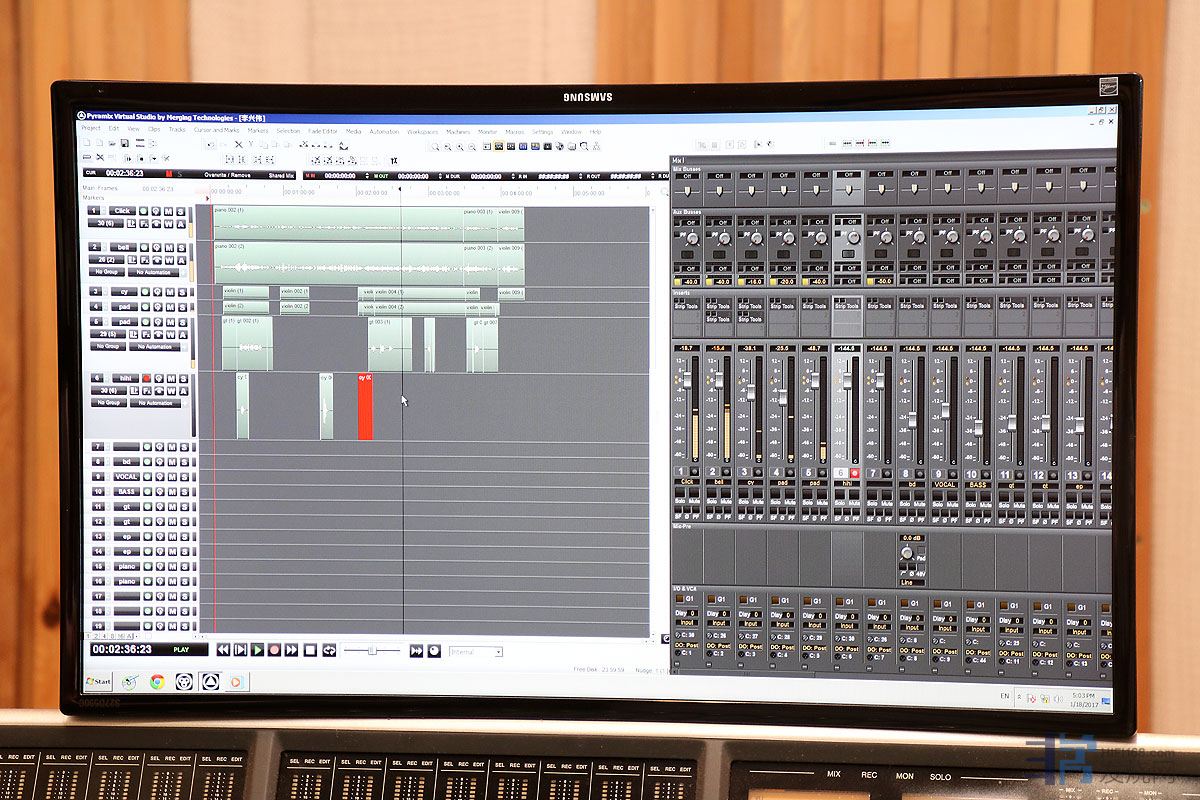
Task: Click the Windows Start button
Action: click(98, 682)
